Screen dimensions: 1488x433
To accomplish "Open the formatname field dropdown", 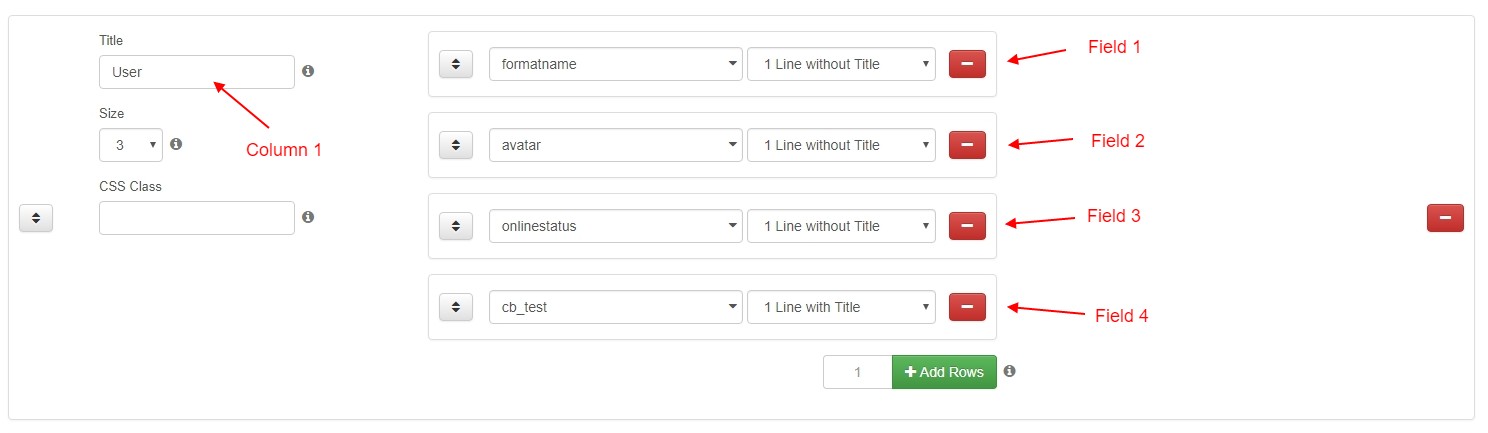I will [616, 64].
